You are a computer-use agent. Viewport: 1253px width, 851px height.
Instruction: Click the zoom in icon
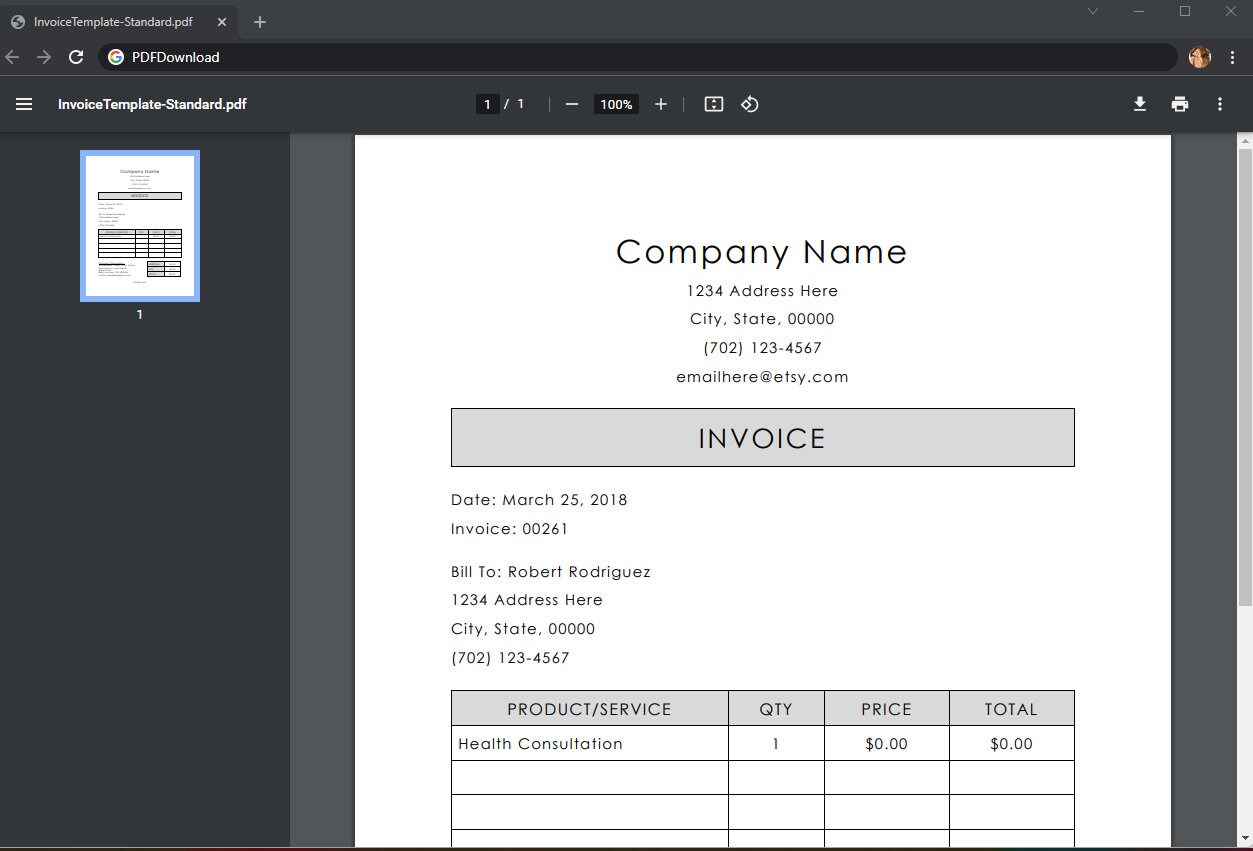661,104
